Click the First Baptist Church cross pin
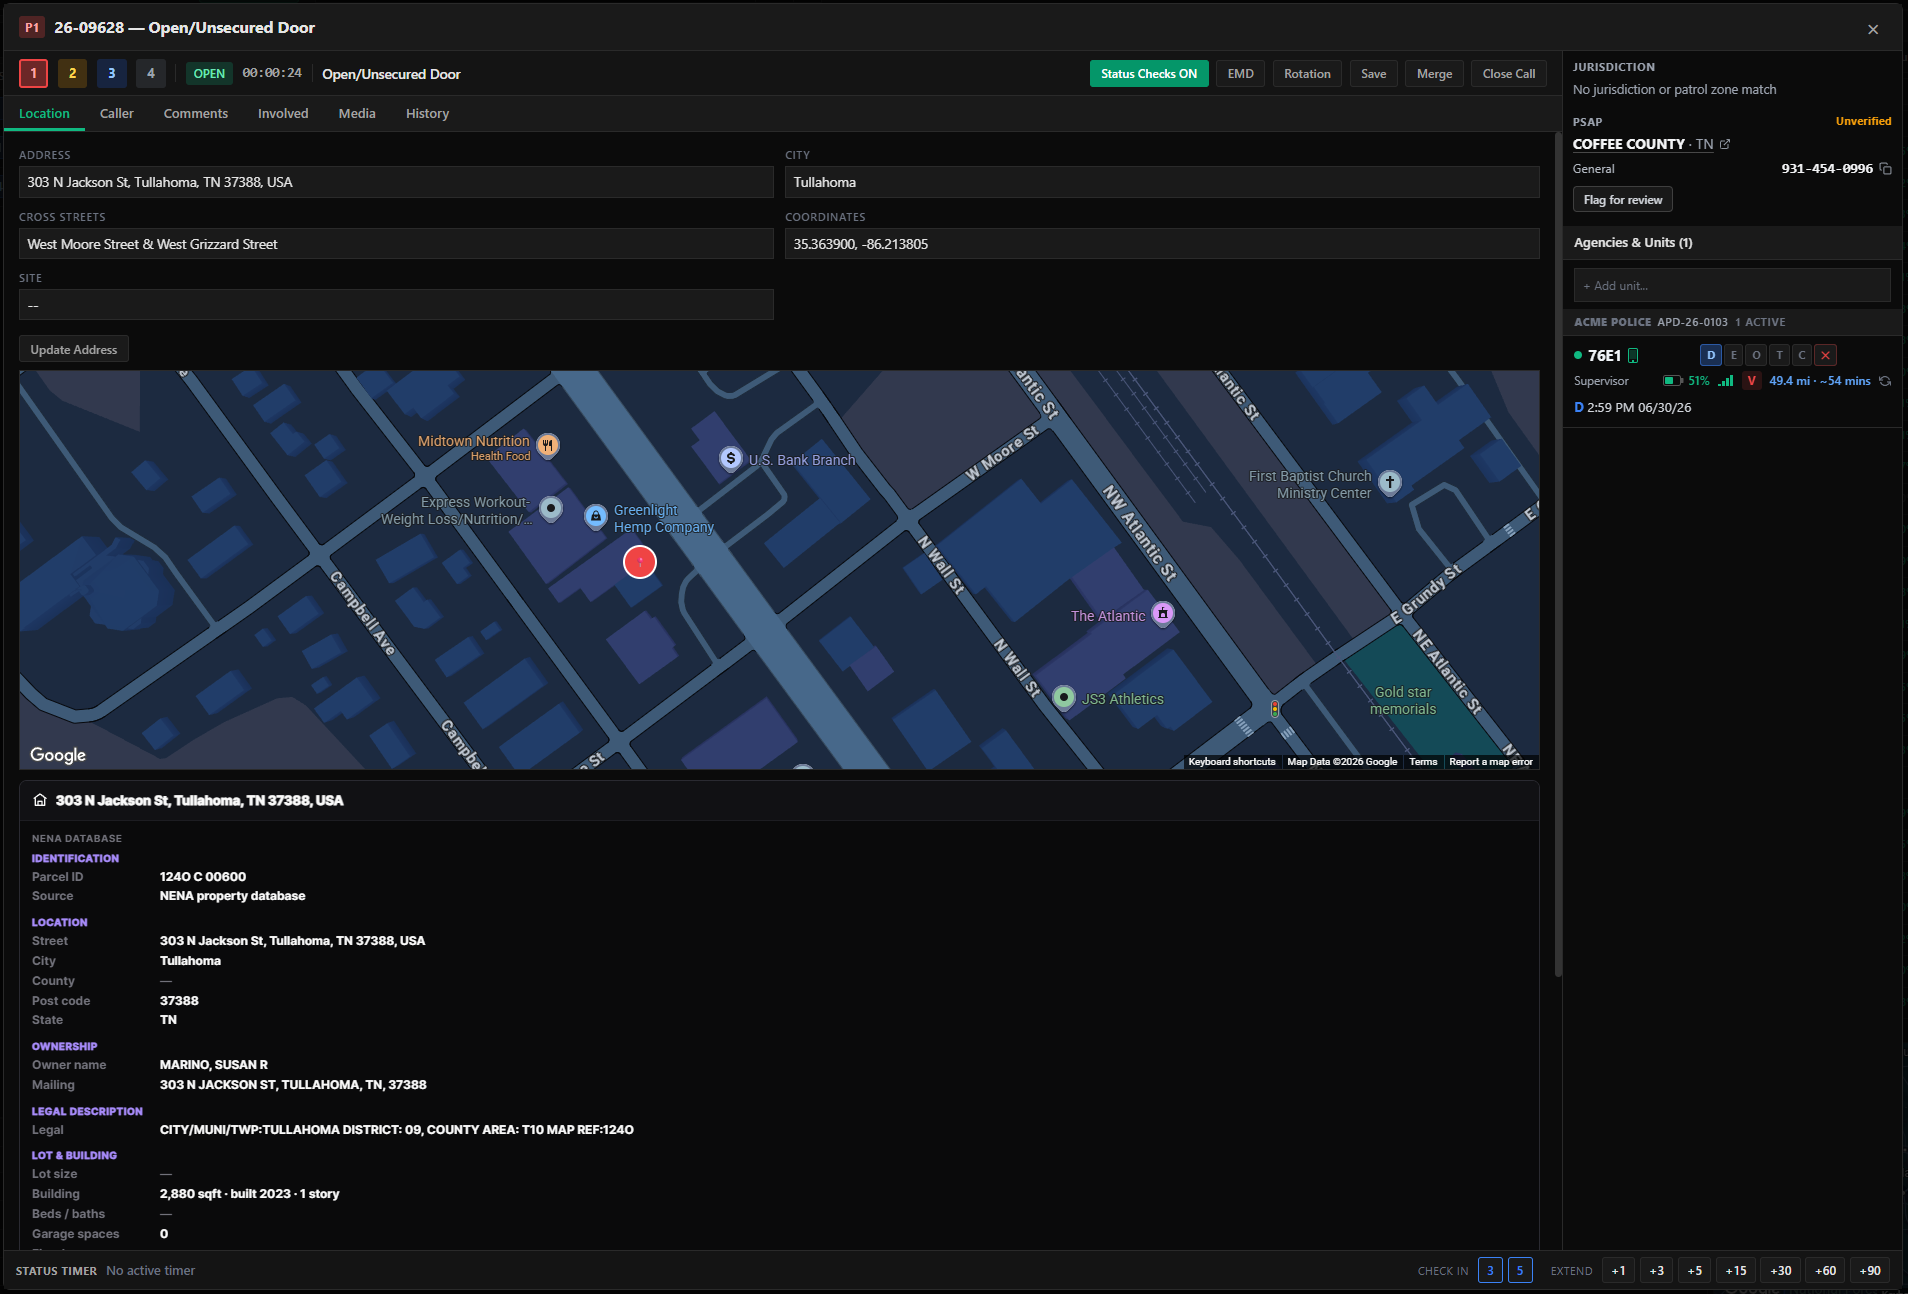The width and height of the screenshot is (1908, 1294). pyautogui.click(x=1390, y=482)
